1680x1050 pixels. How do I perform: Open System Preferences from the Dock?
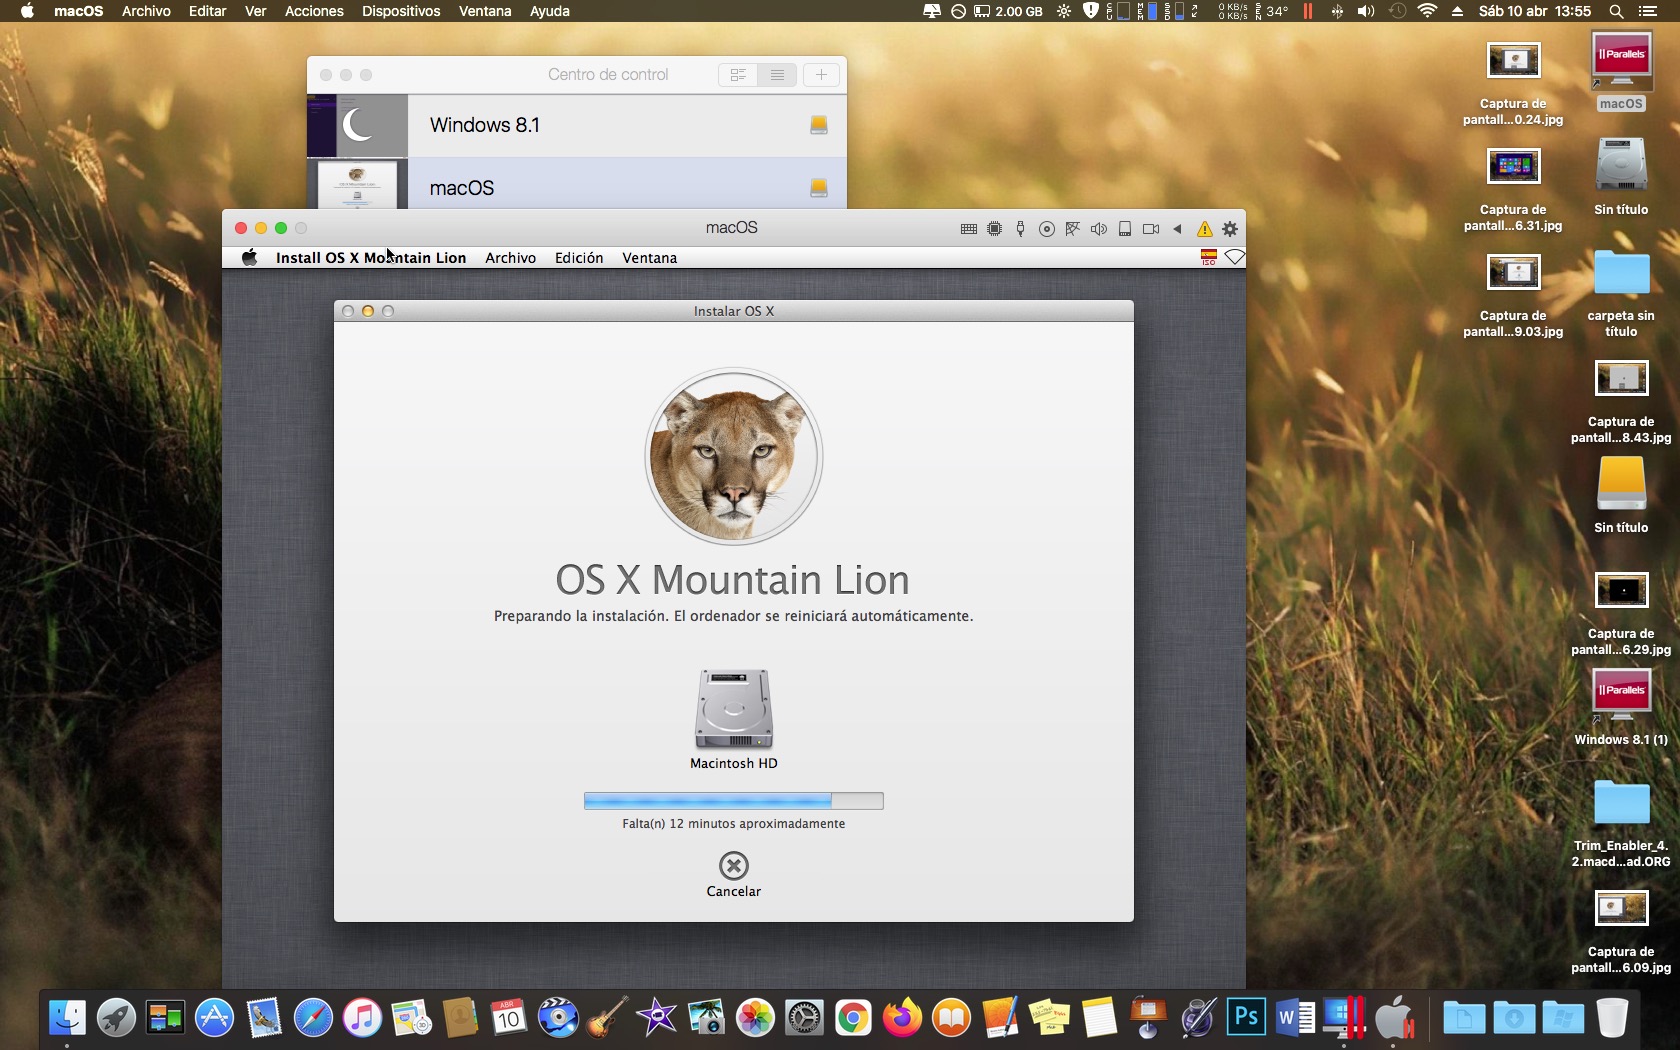pyautogui.click(x=804, y=1018)
